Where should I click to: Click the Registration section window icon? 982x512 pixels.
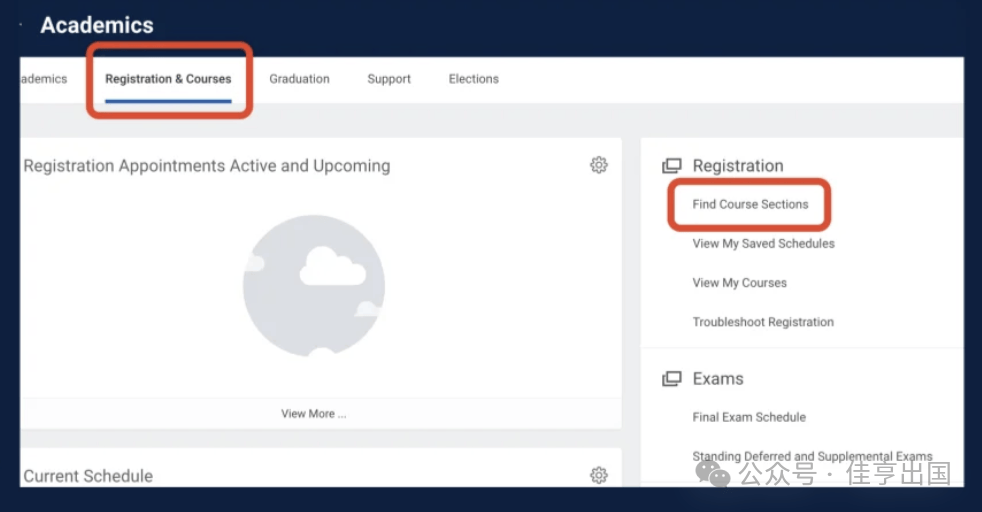[672, 166]
